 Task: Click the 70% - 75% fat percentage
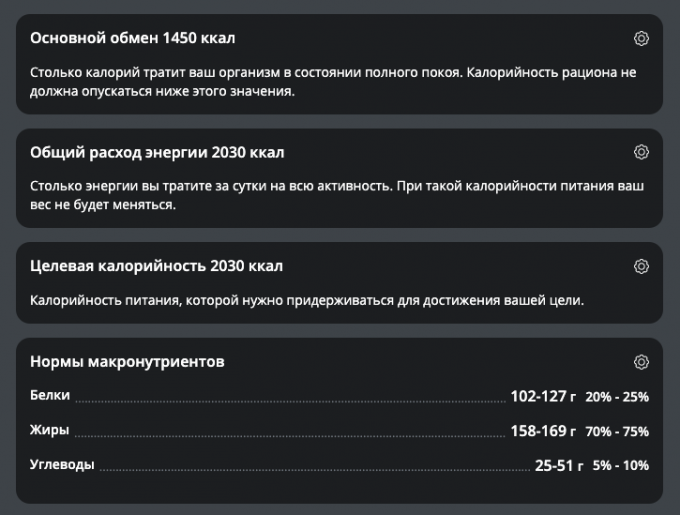(x=618, y=432)
